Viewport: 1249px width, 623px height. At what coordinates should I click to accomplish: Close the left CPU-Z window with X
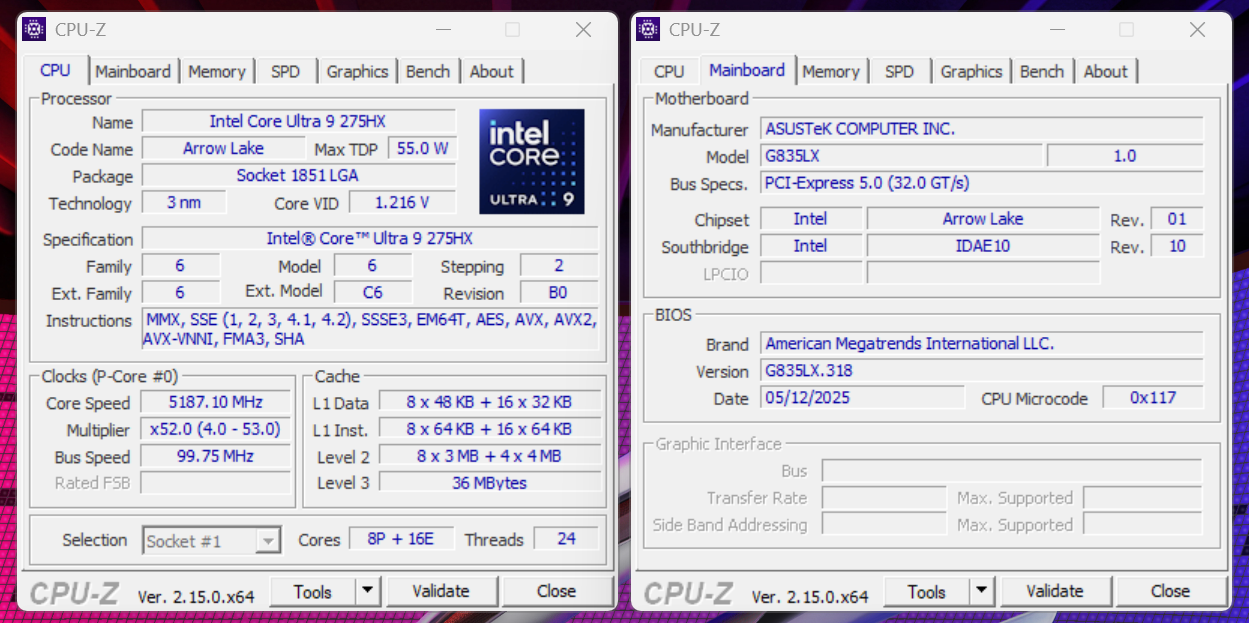[584, 30]
